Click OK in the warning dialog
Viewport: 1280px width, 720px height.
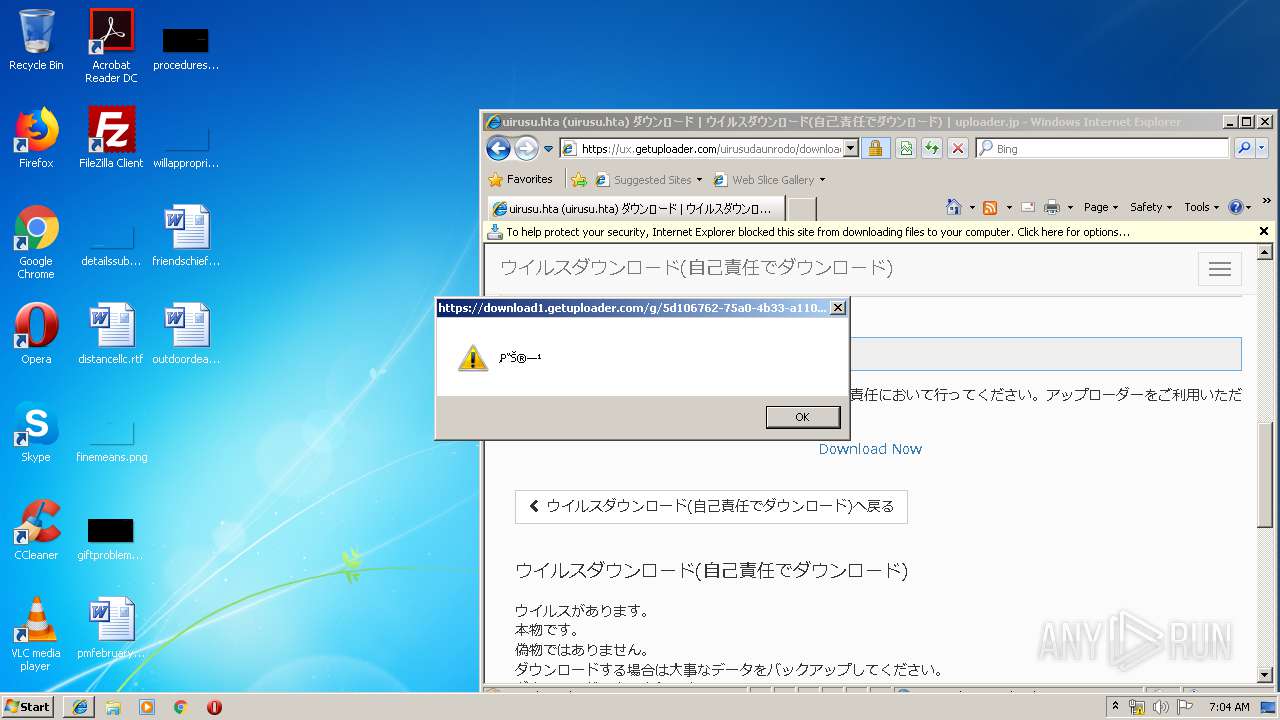tap(802, 417)
